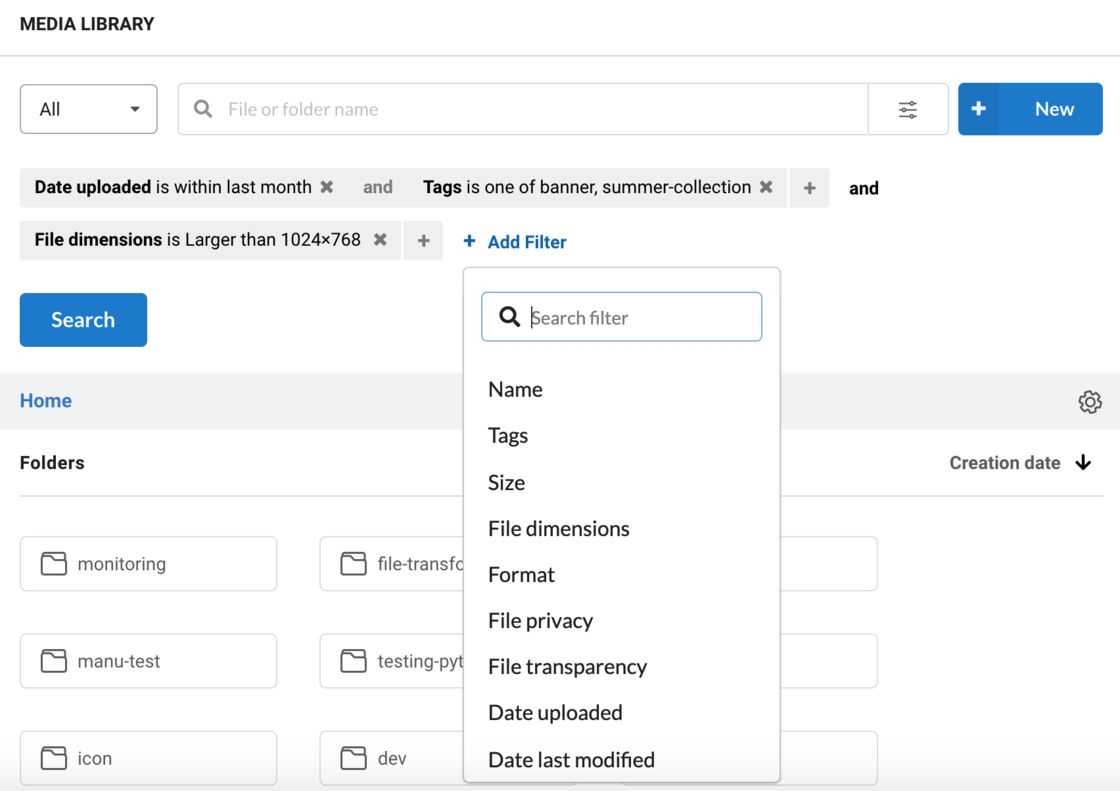Remove the File dimensions filter
Screen dimensions: 1120x791
(380, 240)
